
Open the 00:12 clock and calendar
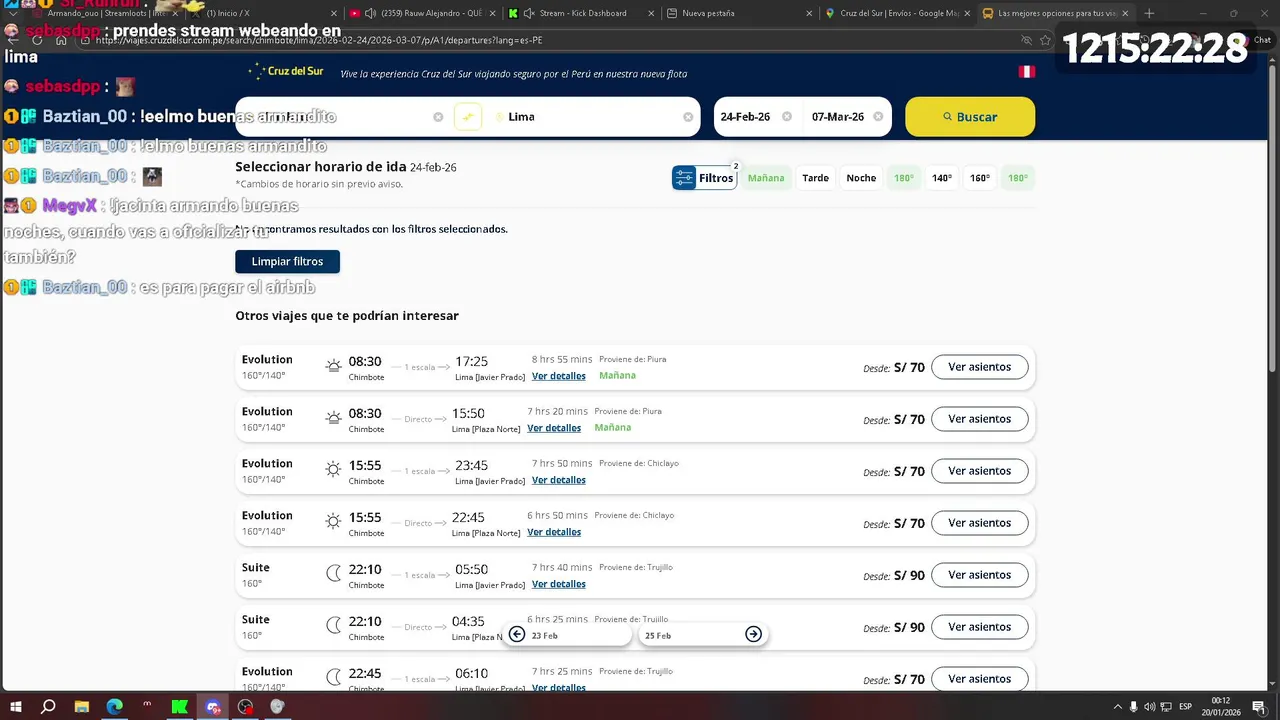click(1220, 707)
